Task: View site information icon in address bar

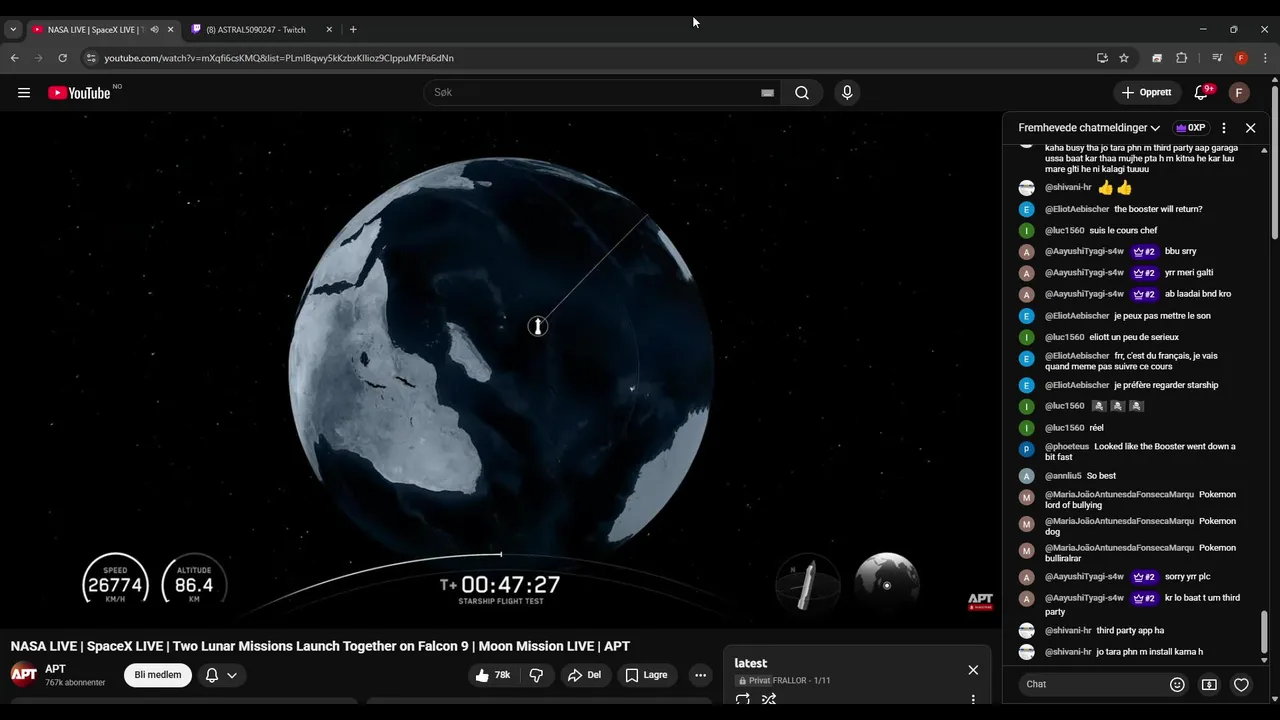Action: pyautogui.click(x=91, y=58)
